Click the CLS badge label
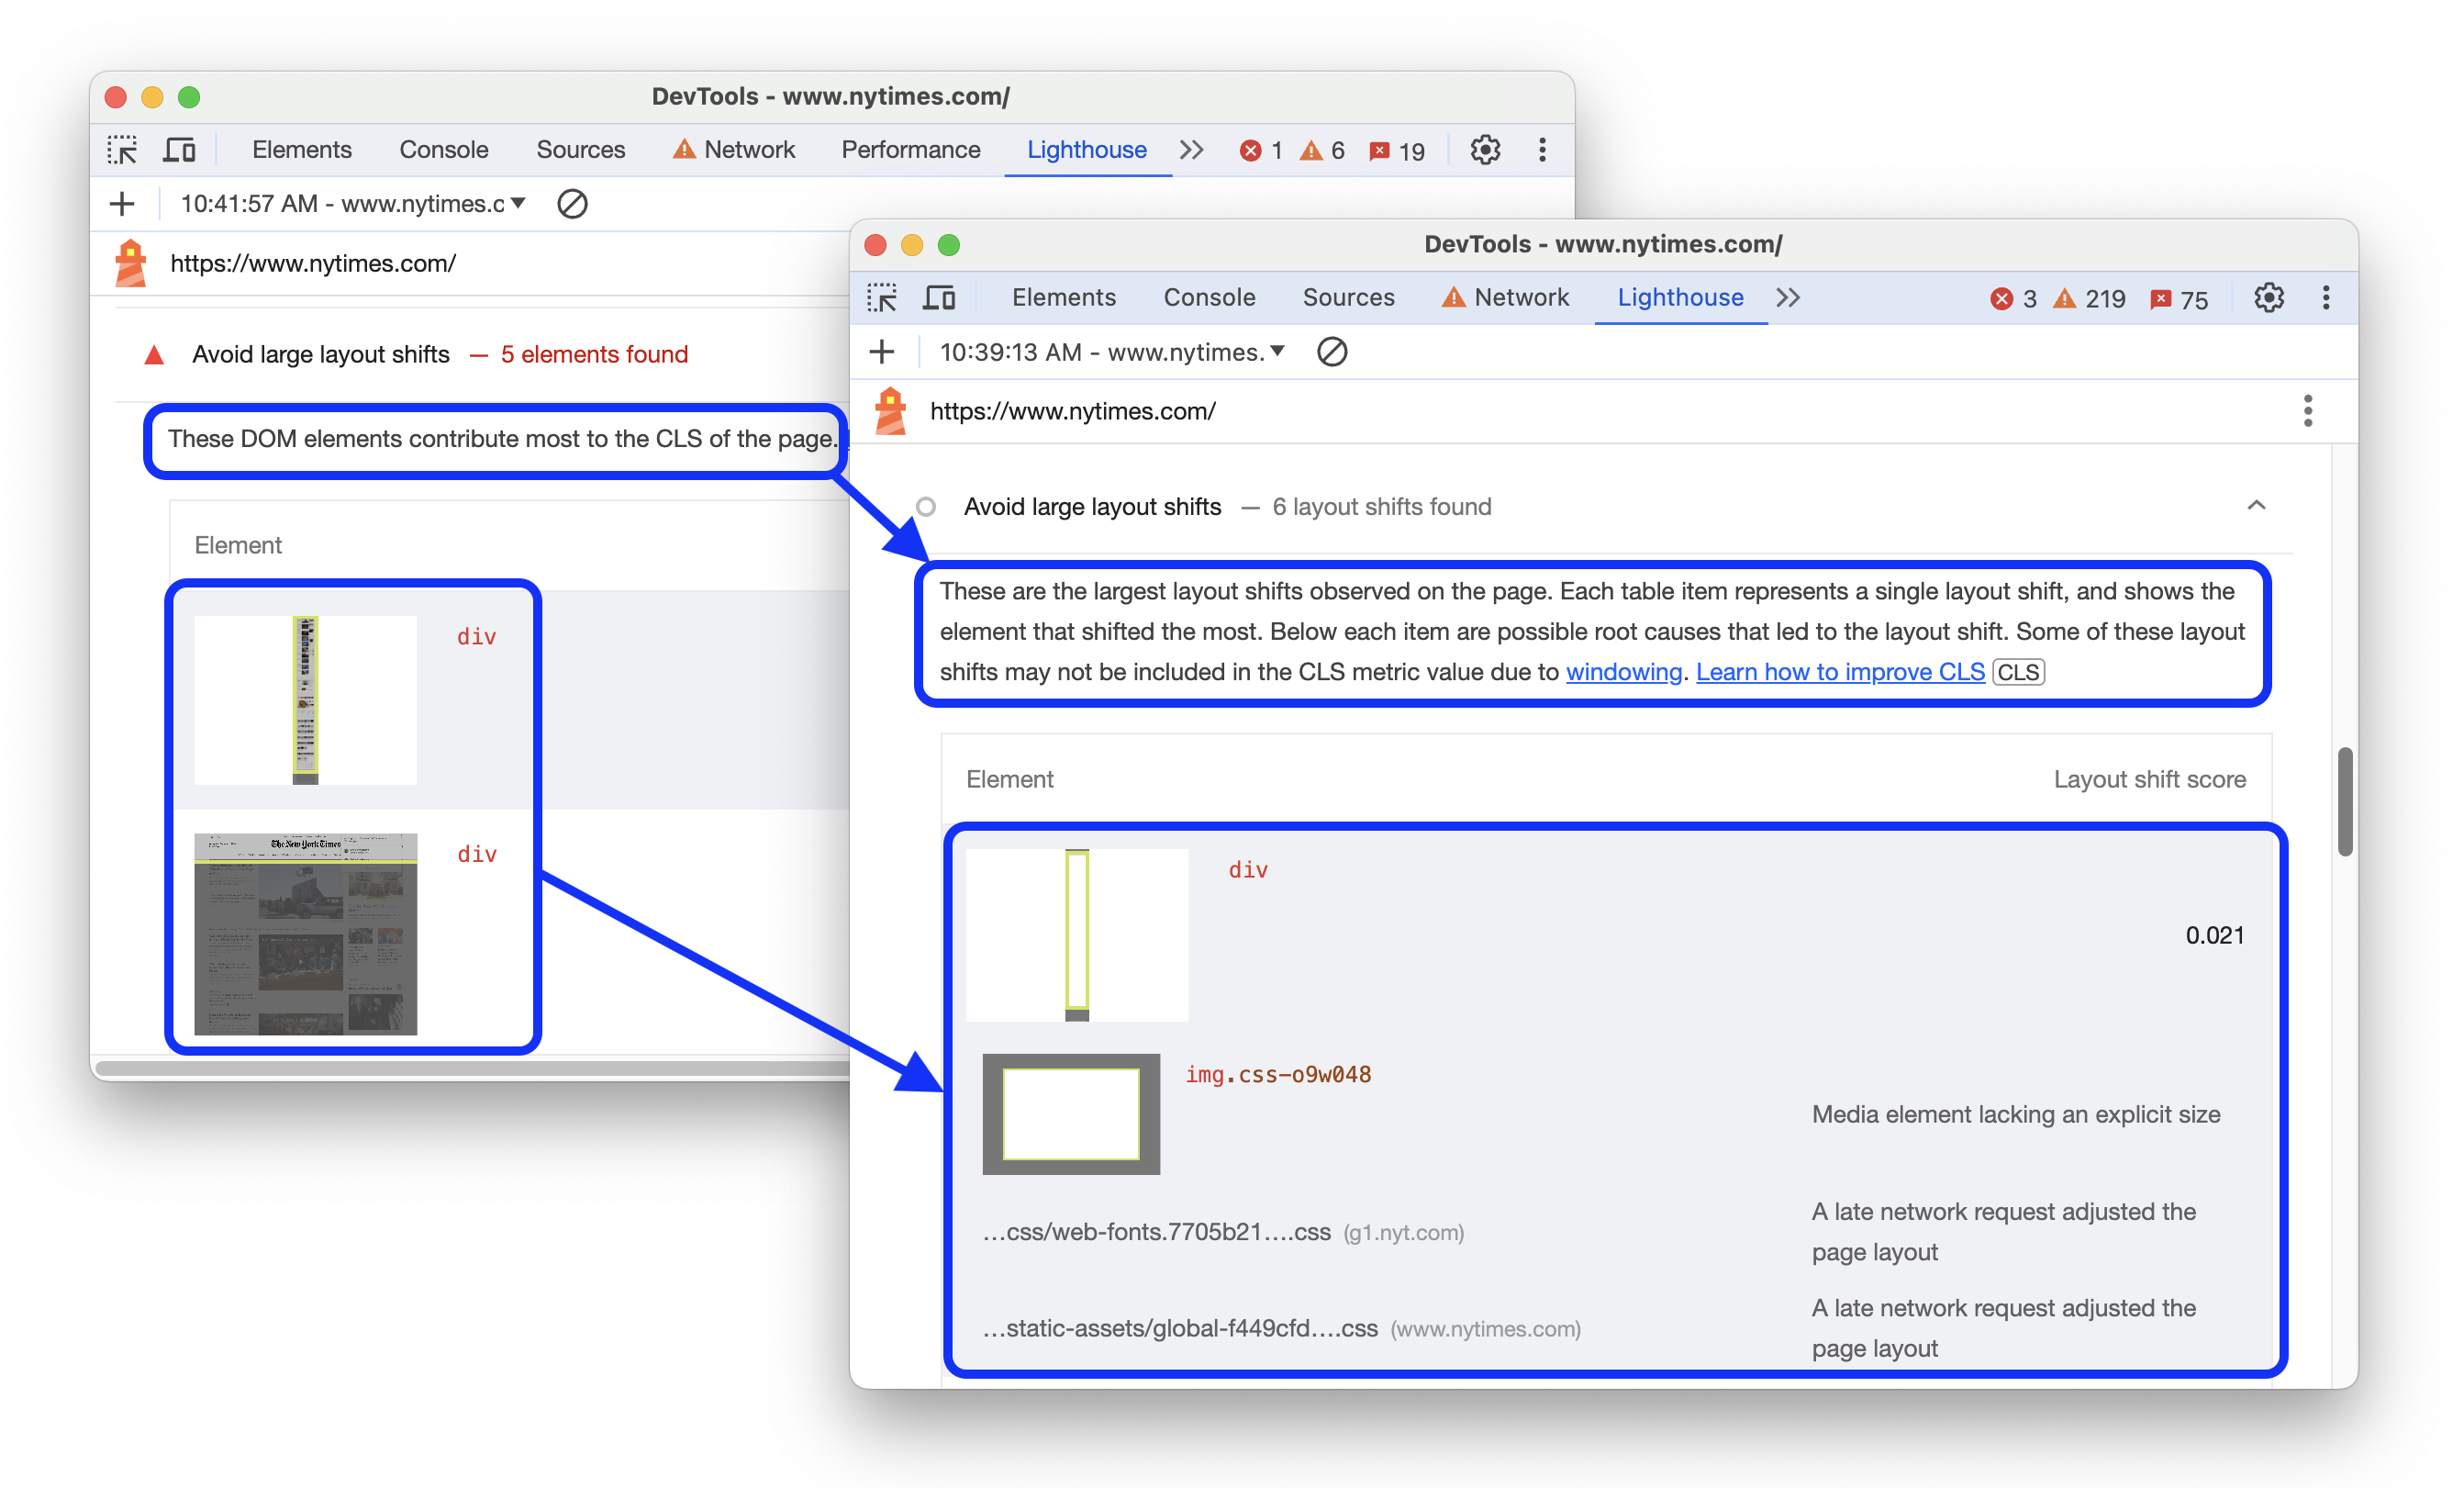The image size is (2464, 1488). [x=2048, y=671]
